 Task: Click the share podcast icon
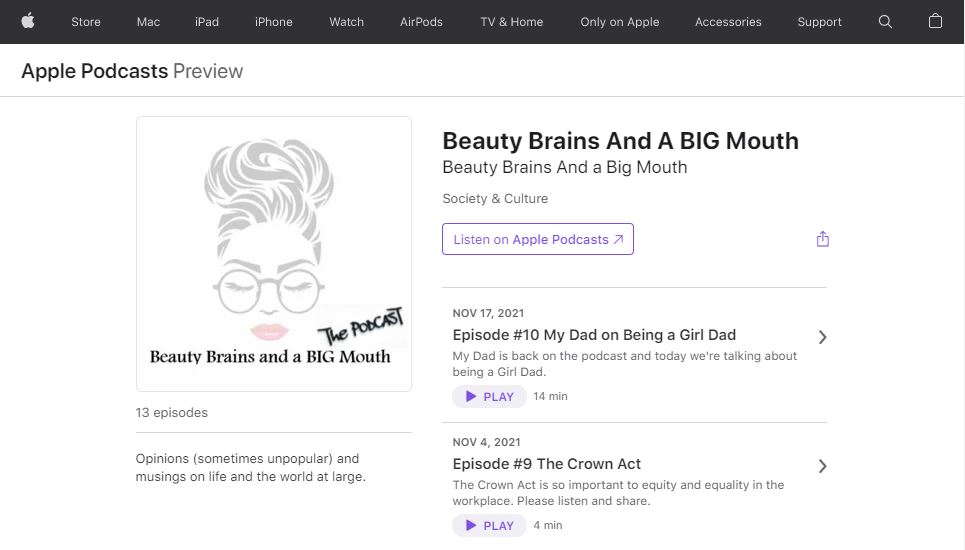click(822, 239)
